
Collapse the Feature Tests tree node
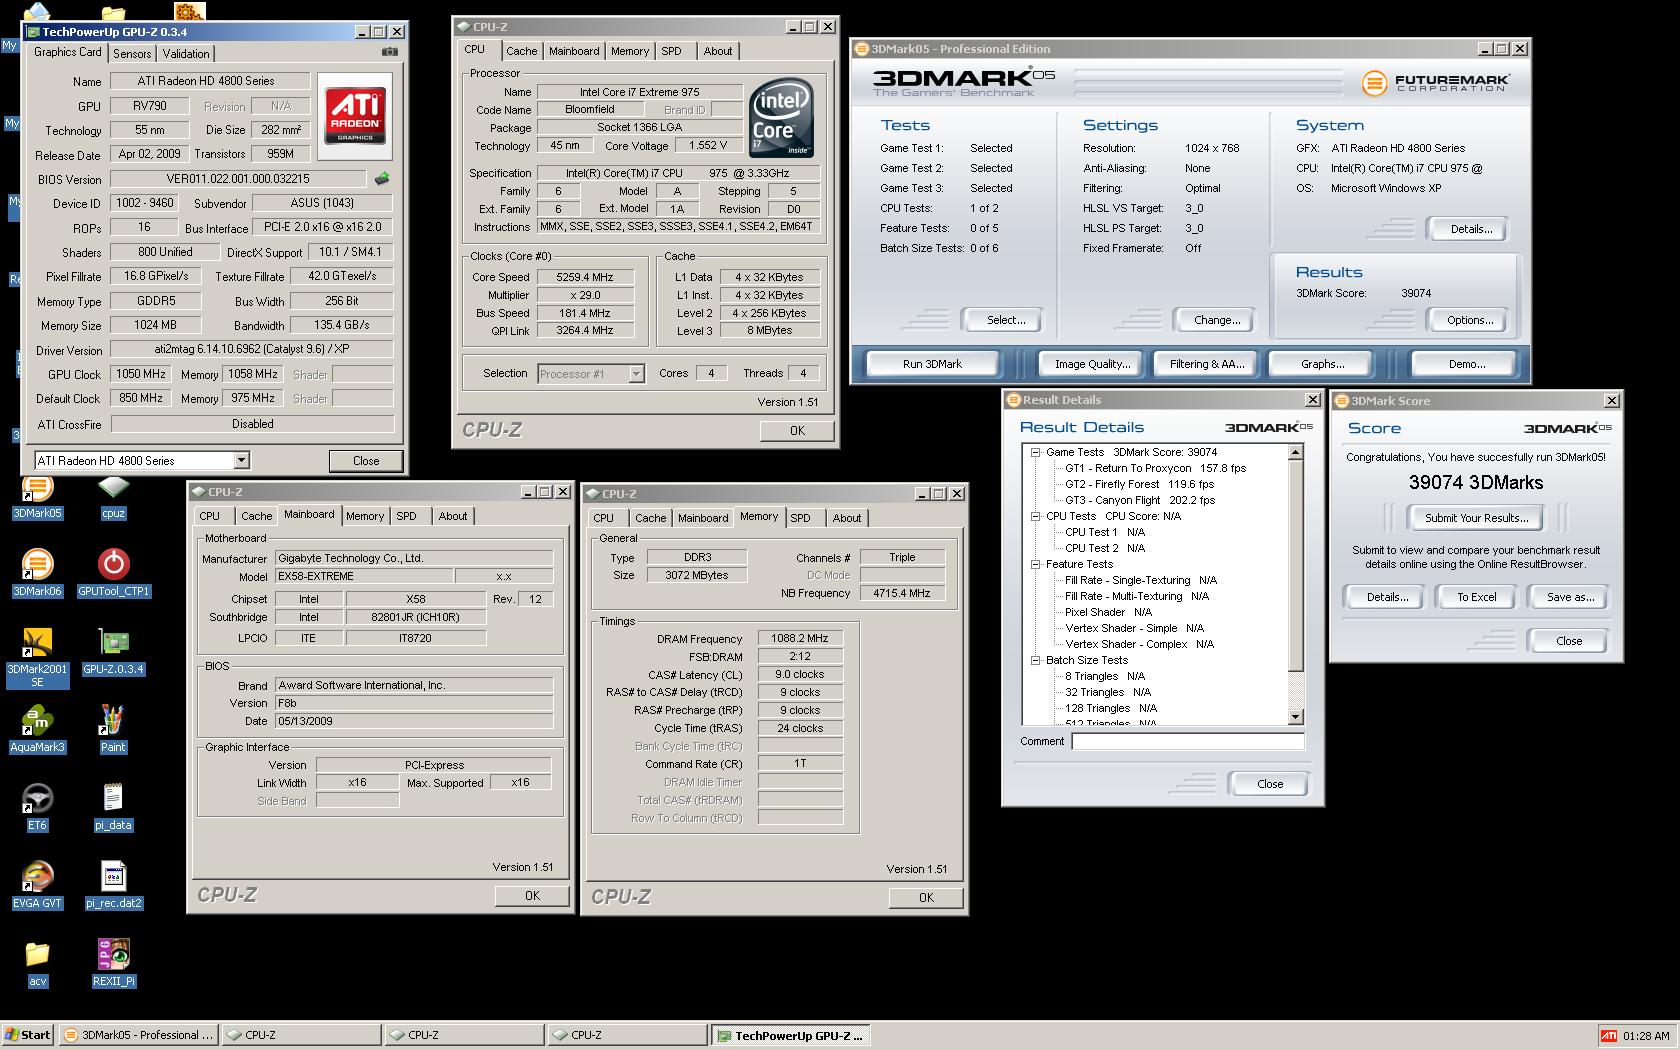(1036, 564)
